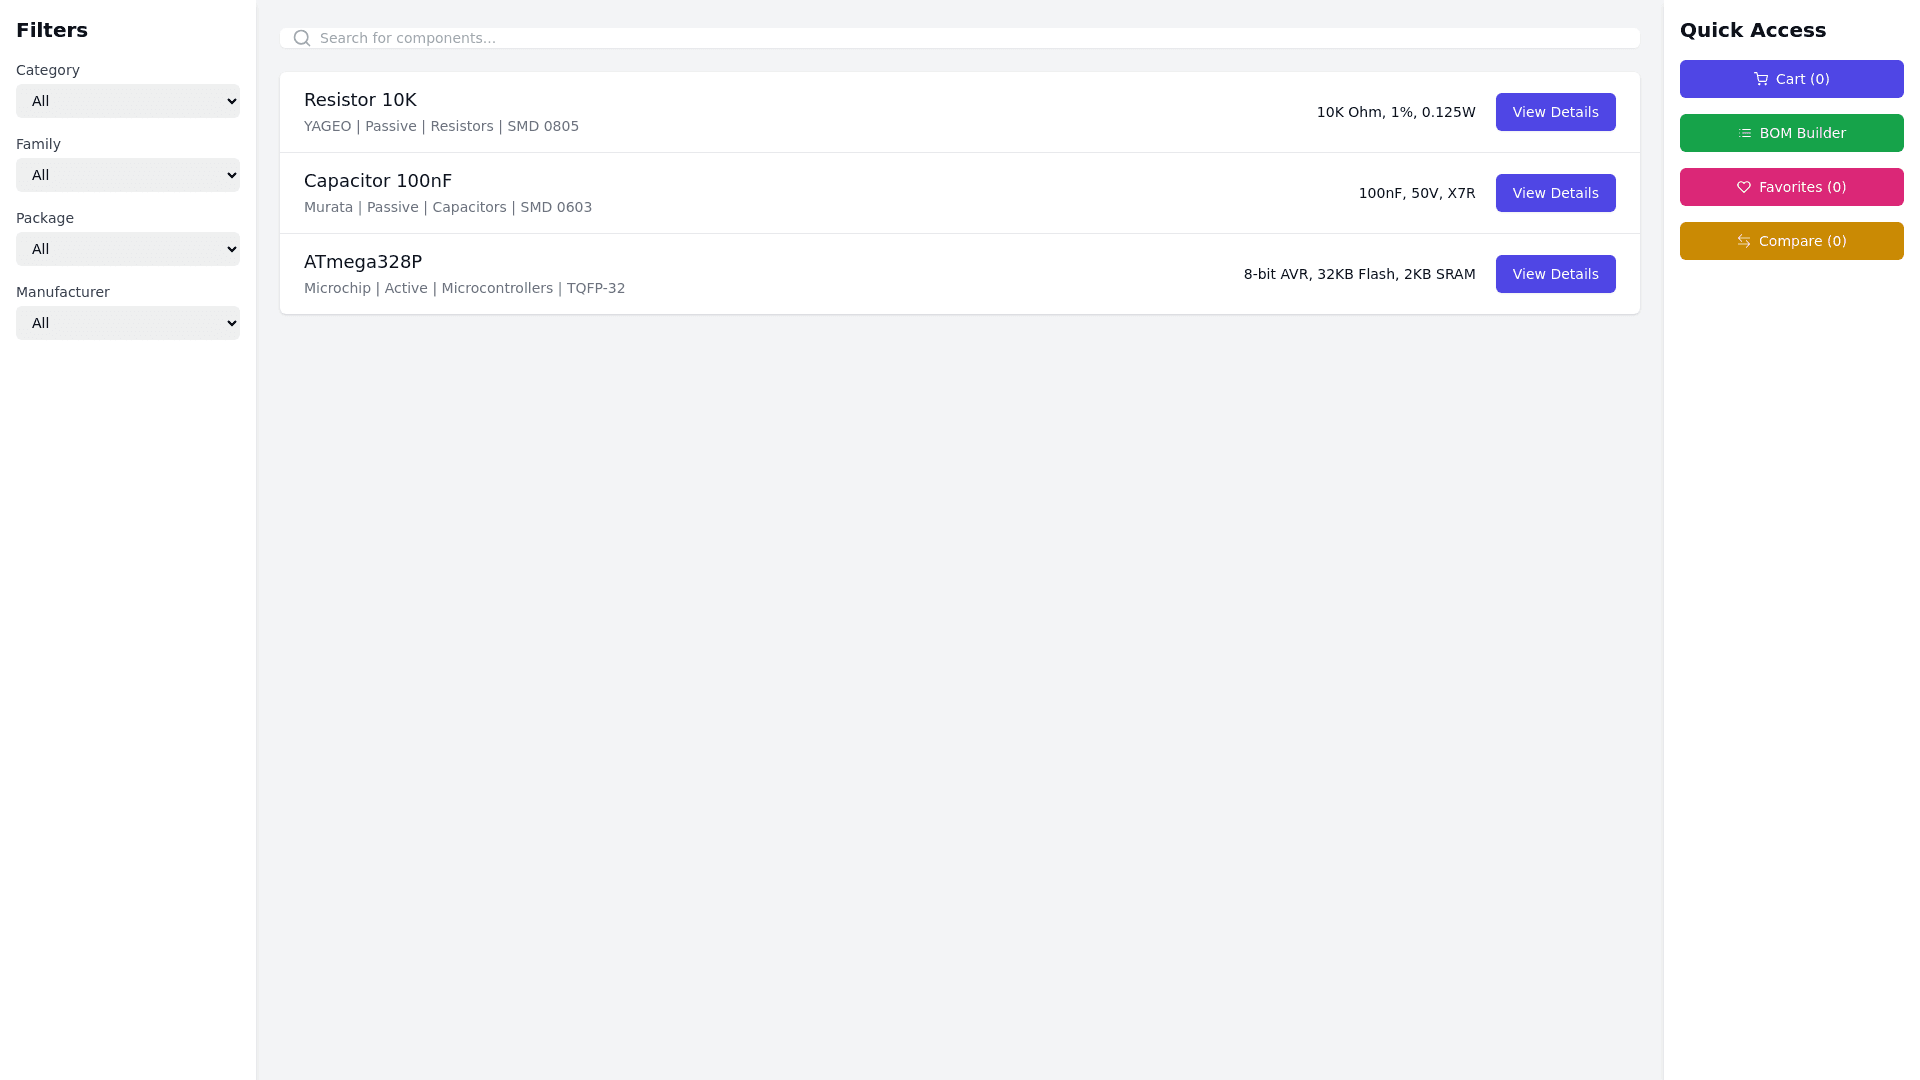This screenshot has width=1920, height=1080.
Task: Select the Capacitor 100nF title
Action: click(x=378, y=181)
